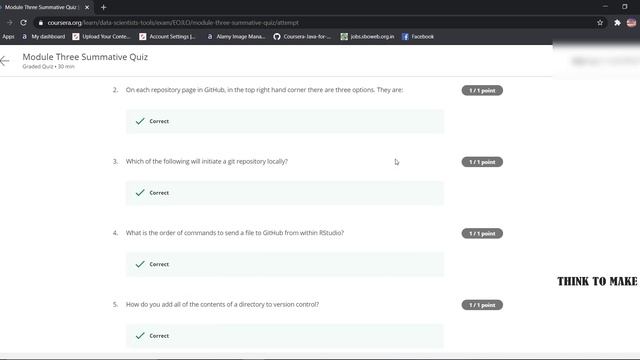Screen dimensions: 640x360
Task: Click question 2 about GitHub repository options
Action: point(264,90)
